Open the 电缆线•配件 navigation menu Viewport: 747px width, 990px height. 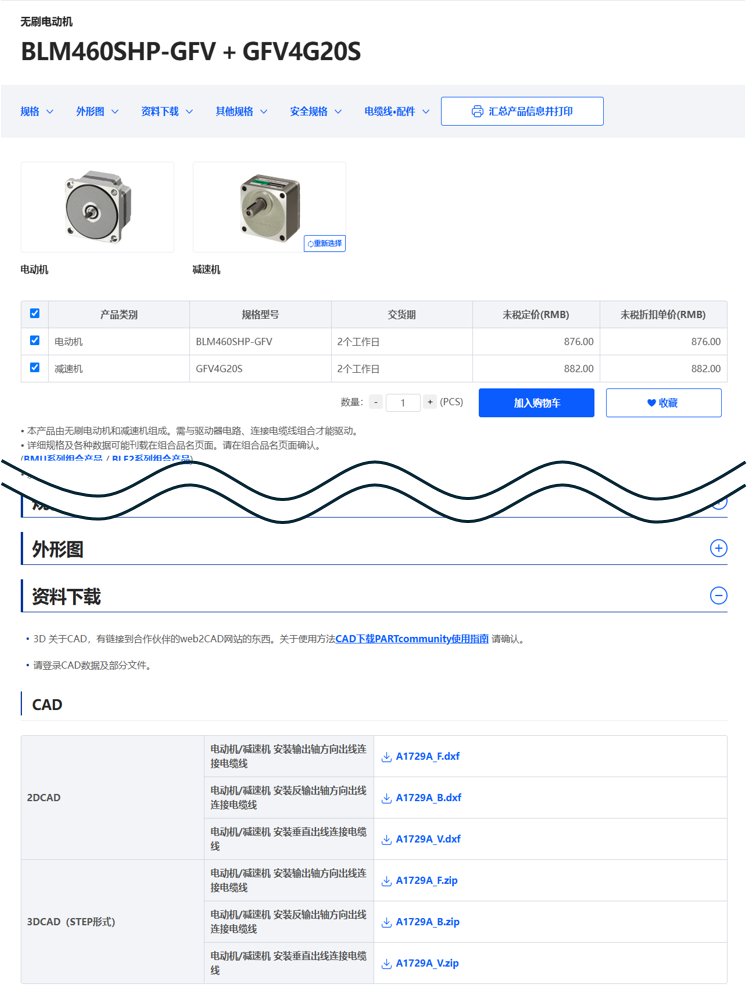[397, 111]
